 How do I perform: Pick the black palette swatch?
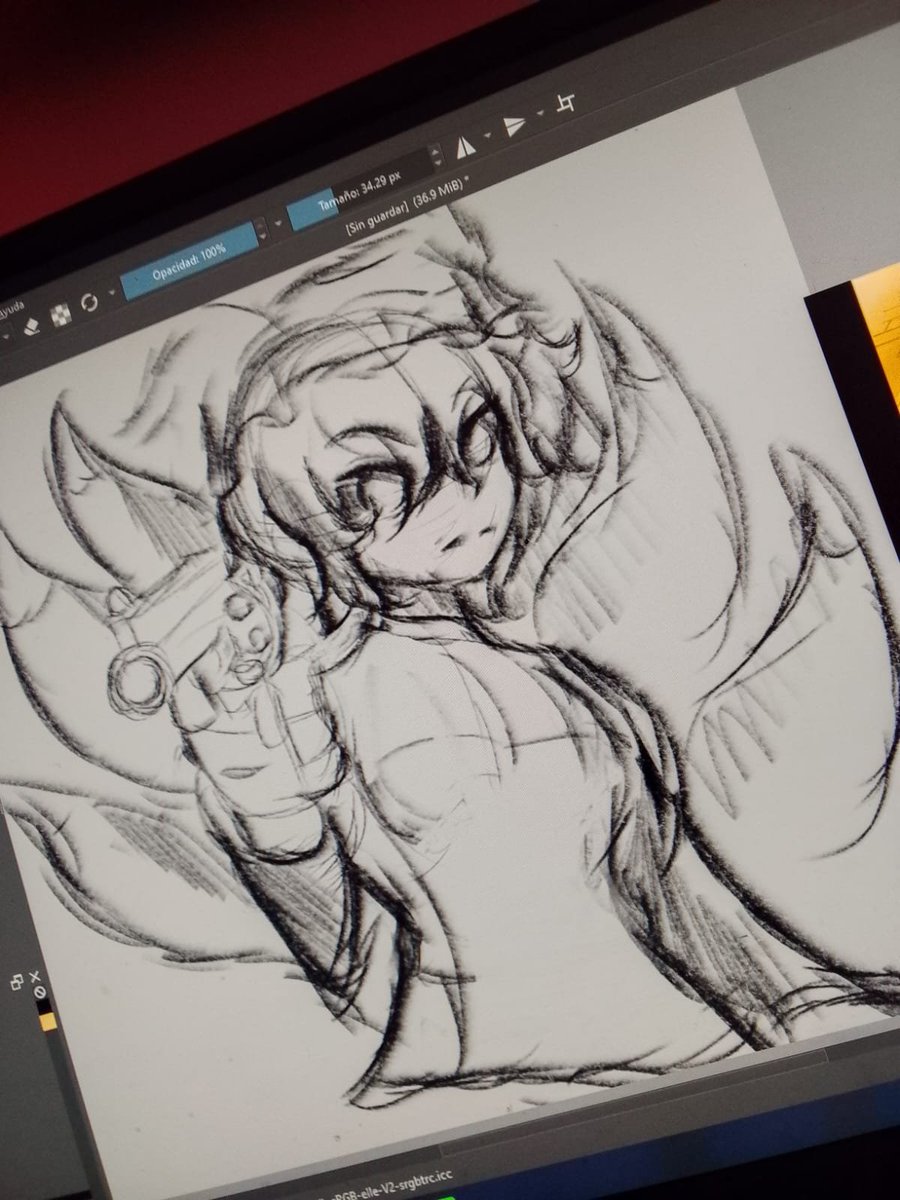43,1007
